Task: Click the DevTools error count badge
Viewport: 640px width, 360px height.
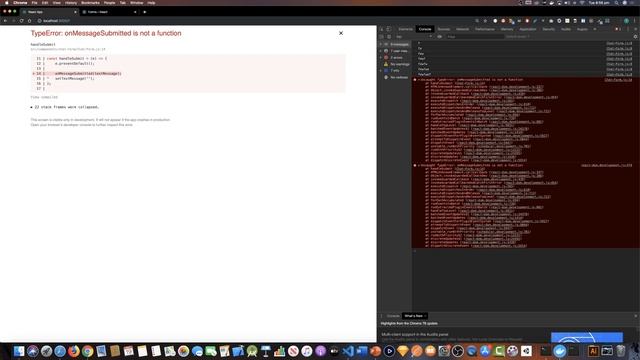Action: [x=618, y=29]
